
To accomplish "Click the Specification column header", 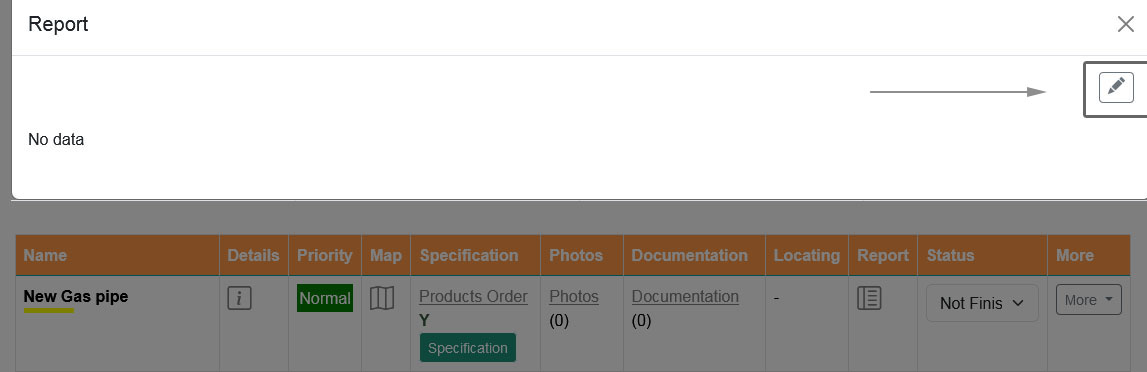I will [x=469, y=255].
